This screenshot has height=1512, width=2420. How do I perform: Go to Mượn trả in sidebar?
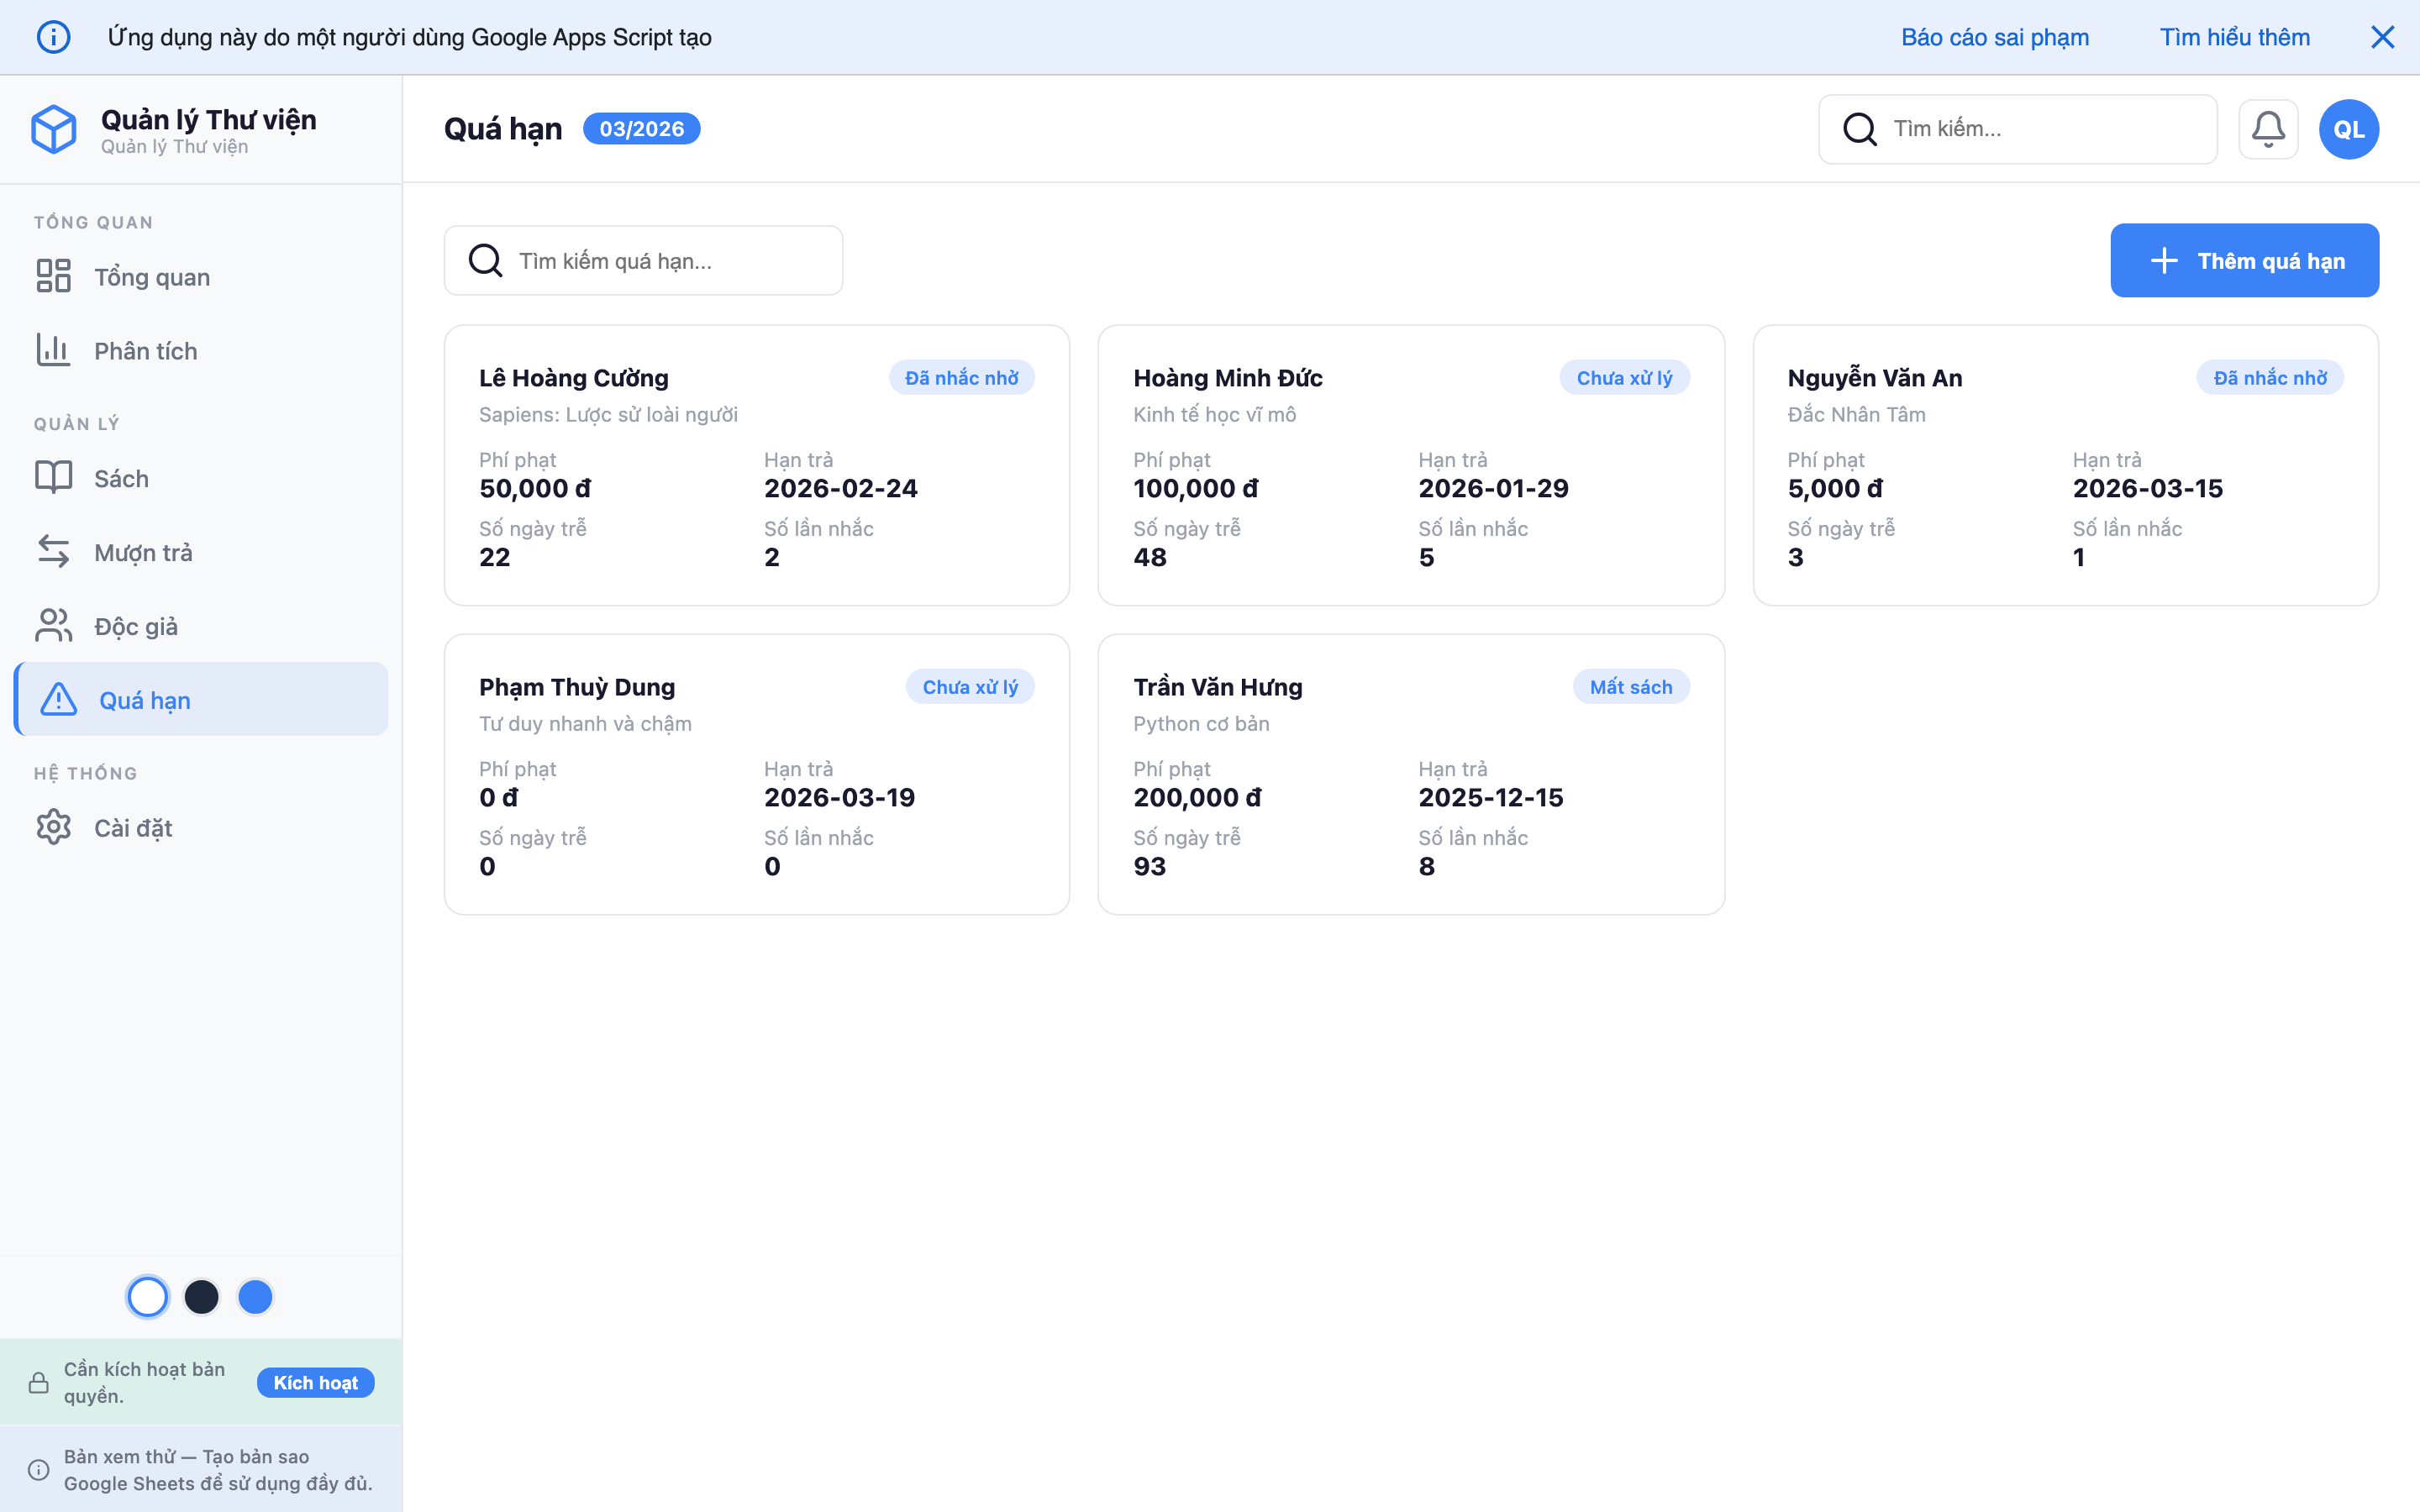point(143,552)
